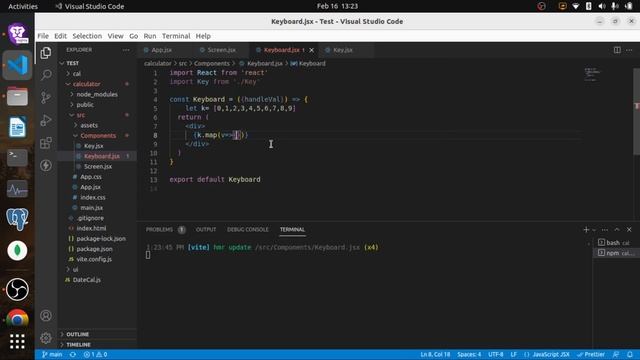Open vite.config.js in the explorer

pyautogui.click(x=97, y=259)
